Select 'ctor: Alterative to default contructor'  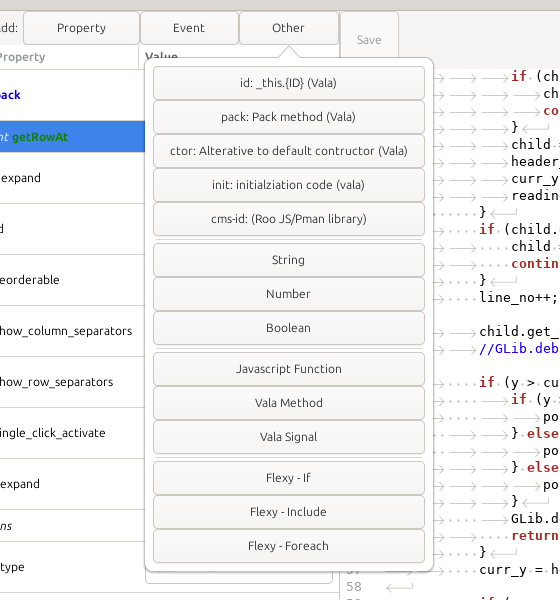pyautogui.click(x=289, y=151)
